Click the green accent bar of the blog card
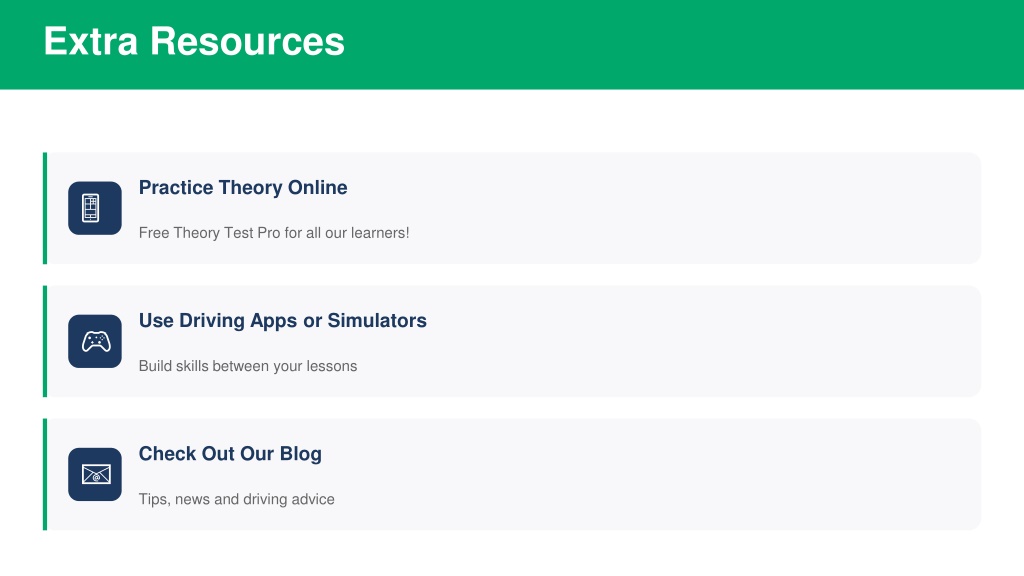This screenshot has height=576, width=1024. 45,474
